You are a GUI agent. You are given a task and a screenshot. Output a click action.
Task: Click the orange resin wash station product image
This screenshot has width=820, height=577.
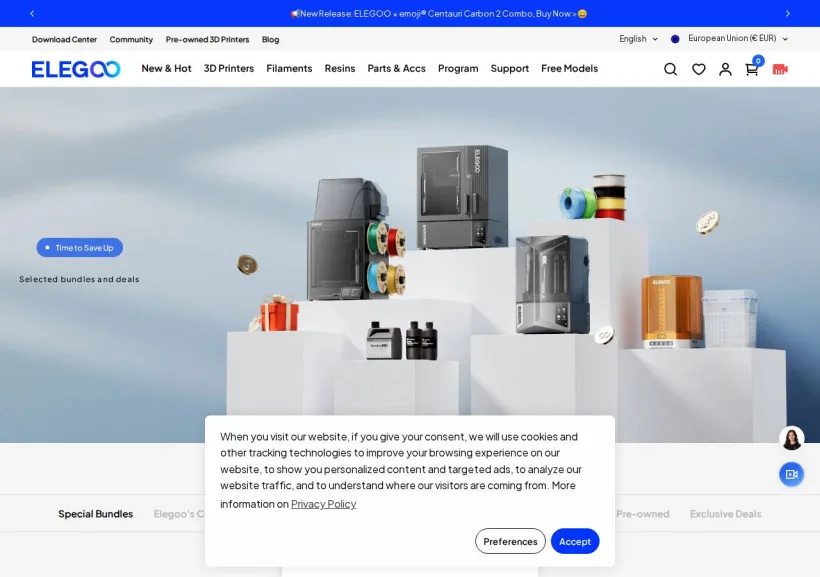point(672,311)
